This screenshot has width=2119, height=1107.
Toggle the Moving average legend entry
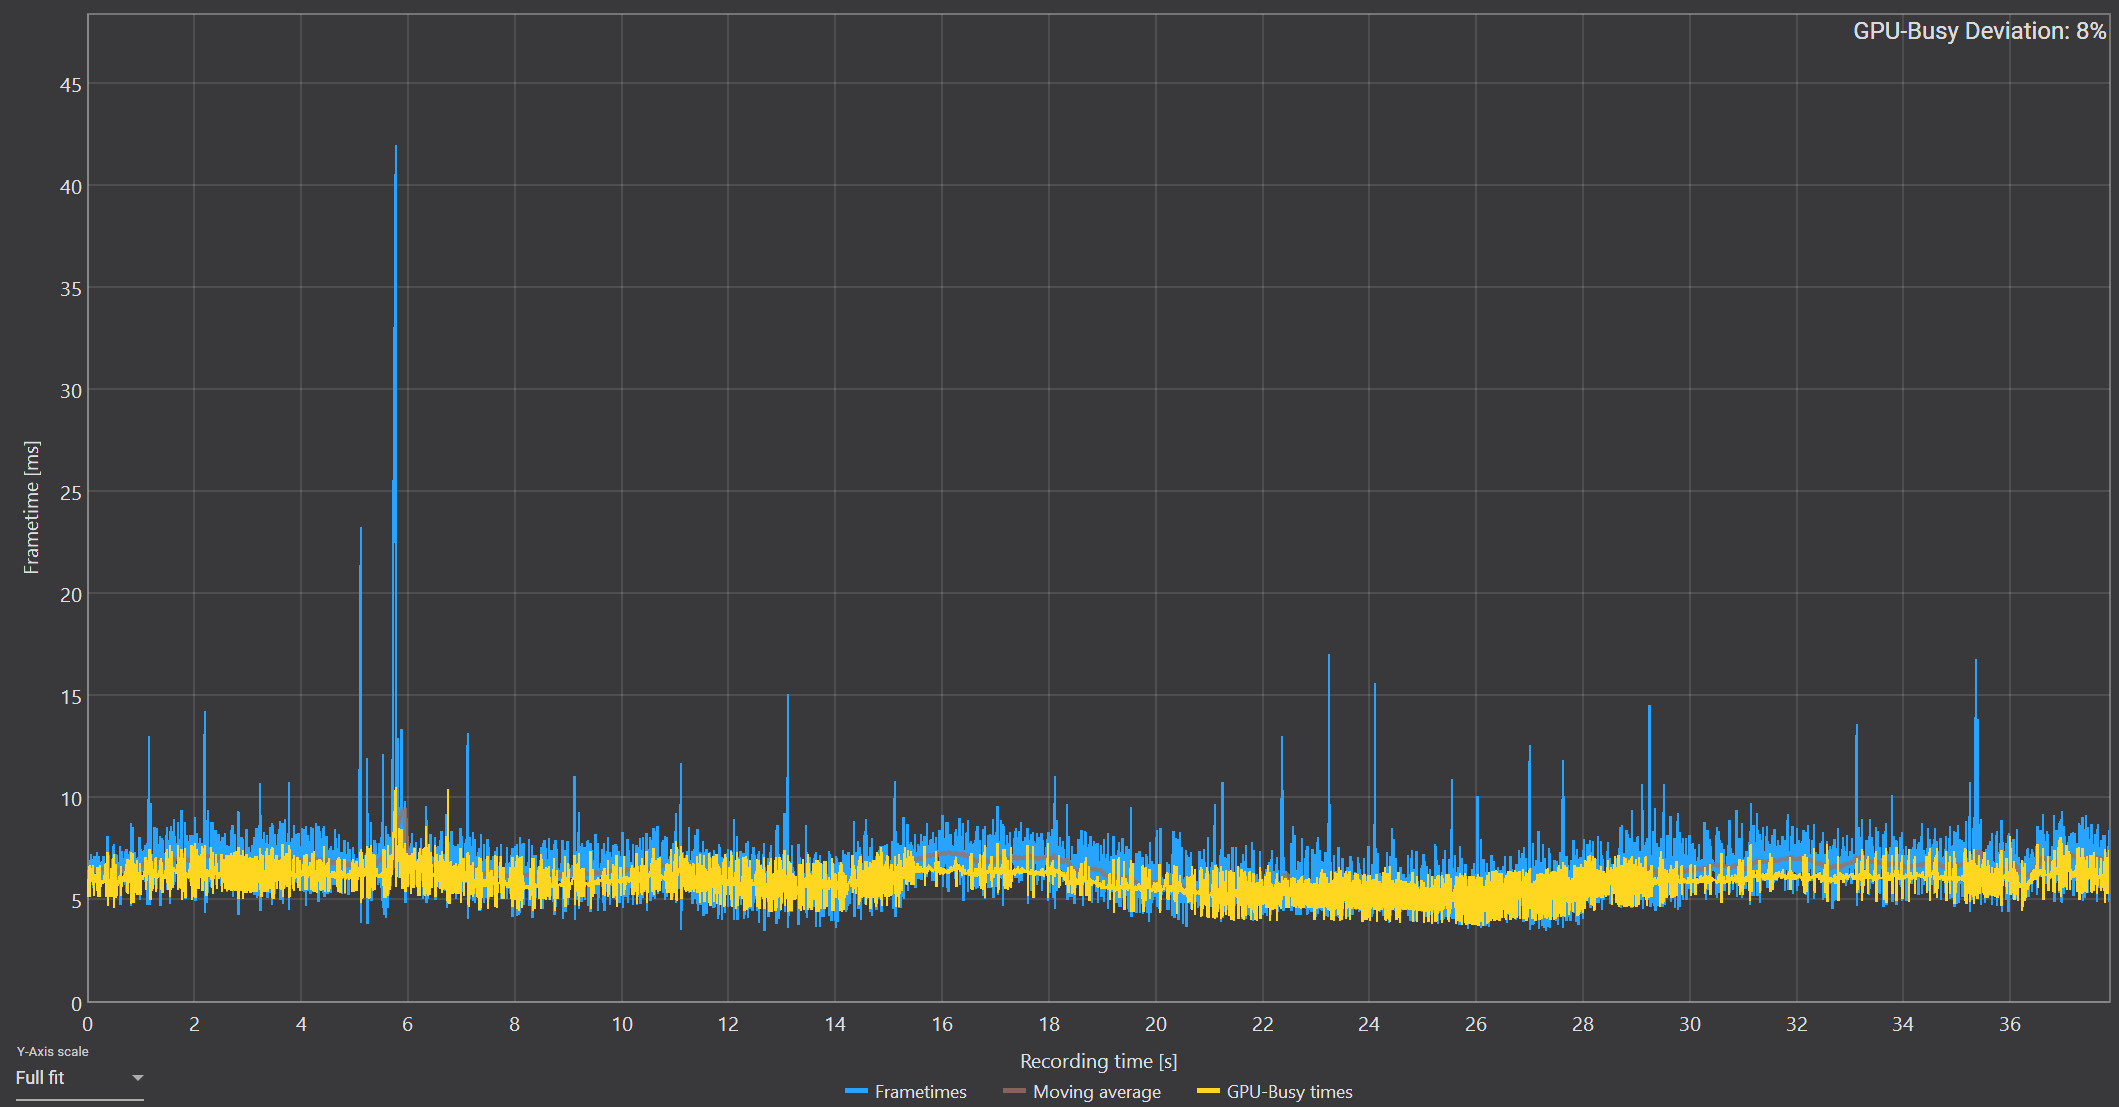(1082, 1092)
